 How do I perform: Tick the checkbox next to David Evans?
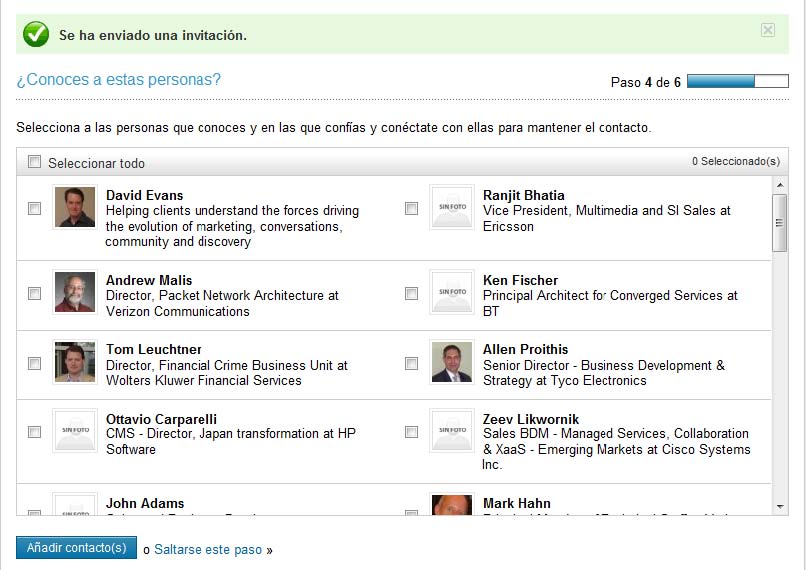(35, 209)
